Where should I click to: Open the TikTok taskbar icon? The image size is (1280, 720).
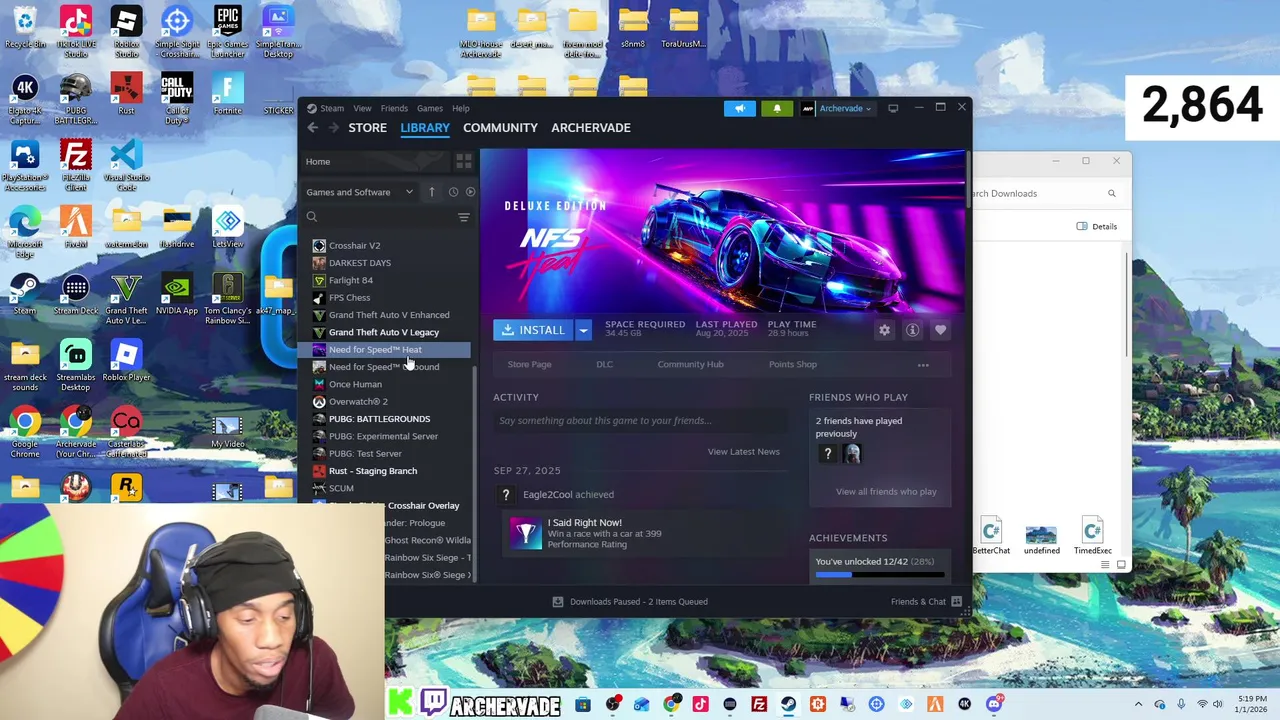pos(700,705)
